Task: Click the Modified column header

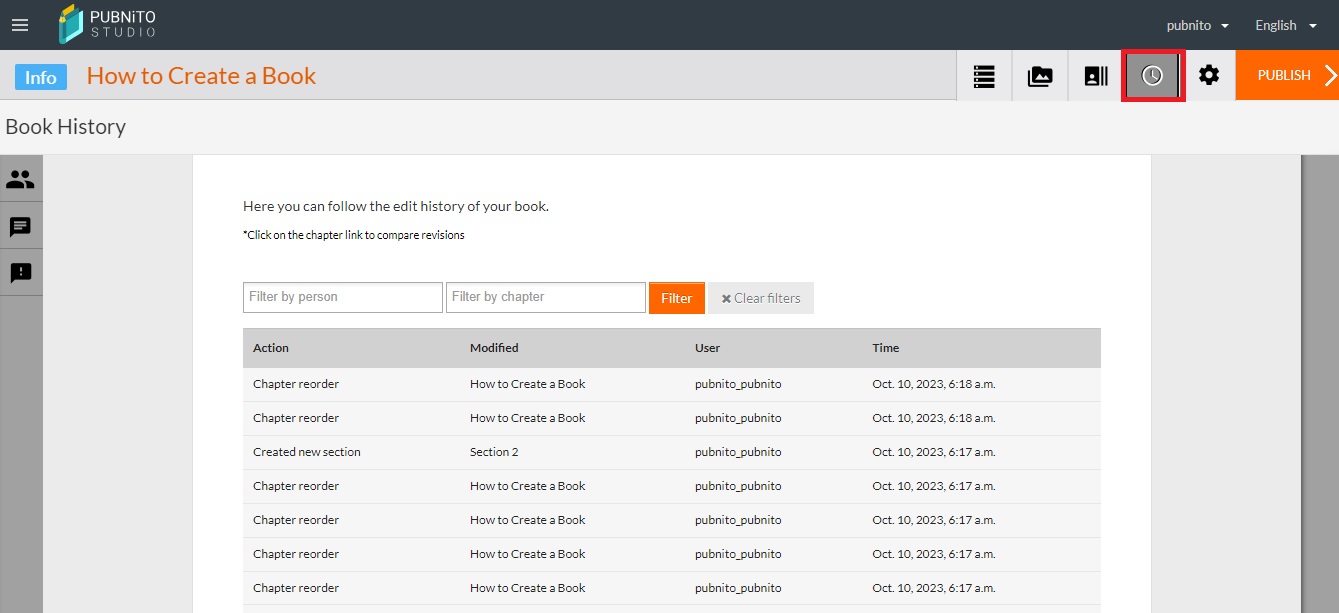Action: (x=494, y=348)
